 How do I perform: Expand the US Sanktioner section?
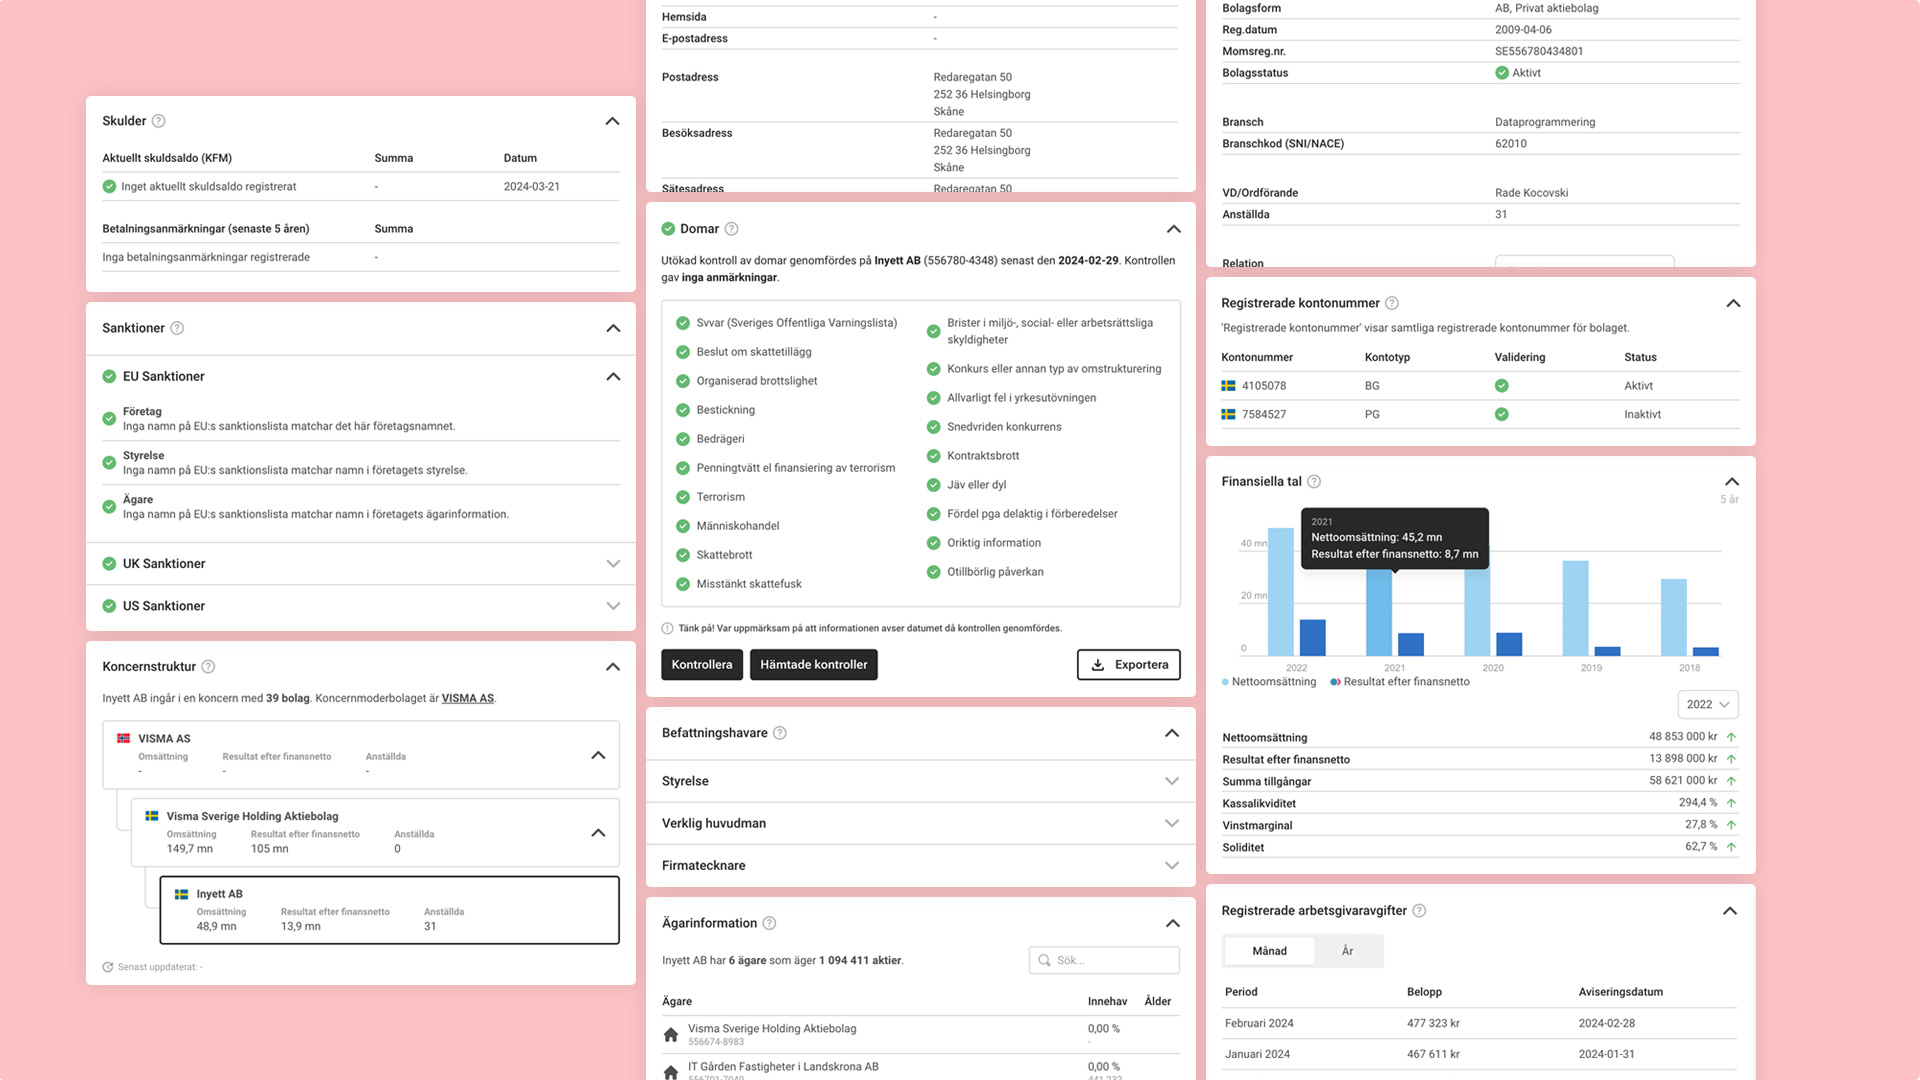(613, 606)
